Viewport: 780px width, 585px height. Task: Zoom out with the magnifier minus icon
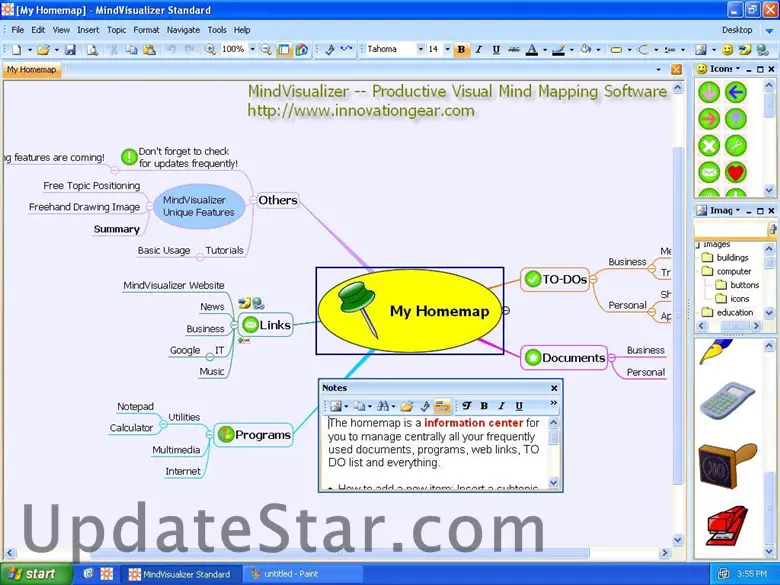(266, 49)
